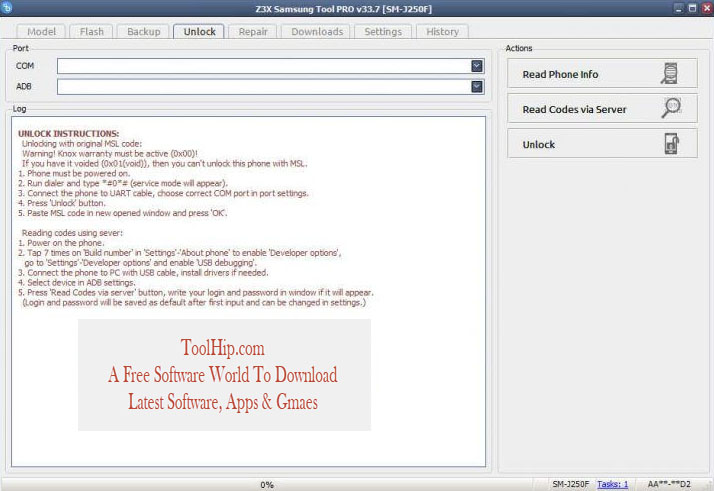This screenshot has width=714, height=491.
Task: Expand the COM port dropdown arrow
Action: click(x=477, y=66)
